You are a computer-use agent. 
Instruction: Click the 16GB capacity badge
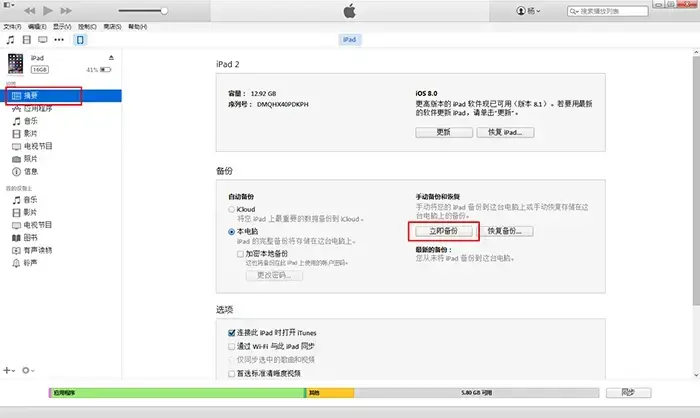[x=40, y=70]
